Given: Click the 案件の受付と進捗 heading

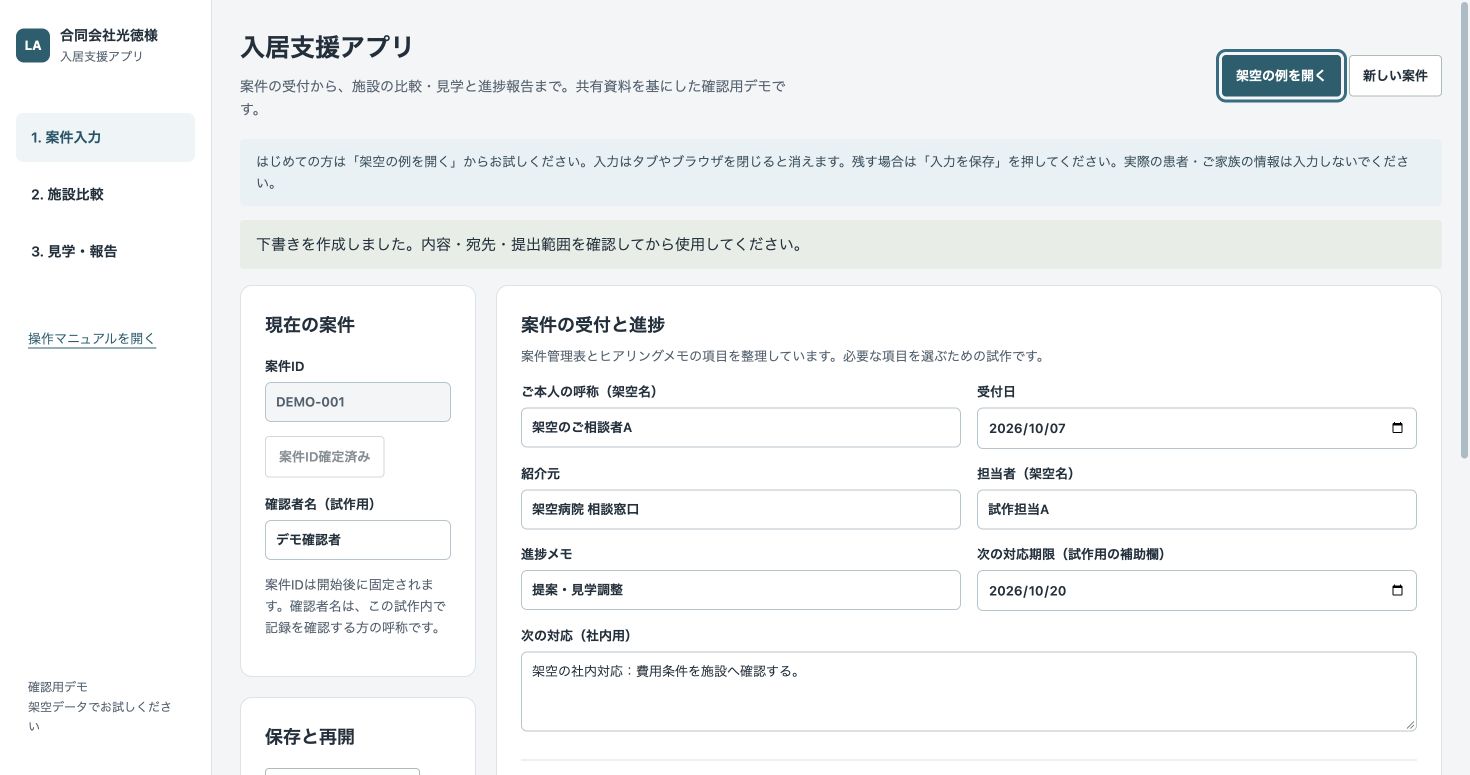Looking at the screenshot, I should pos(593,325).
